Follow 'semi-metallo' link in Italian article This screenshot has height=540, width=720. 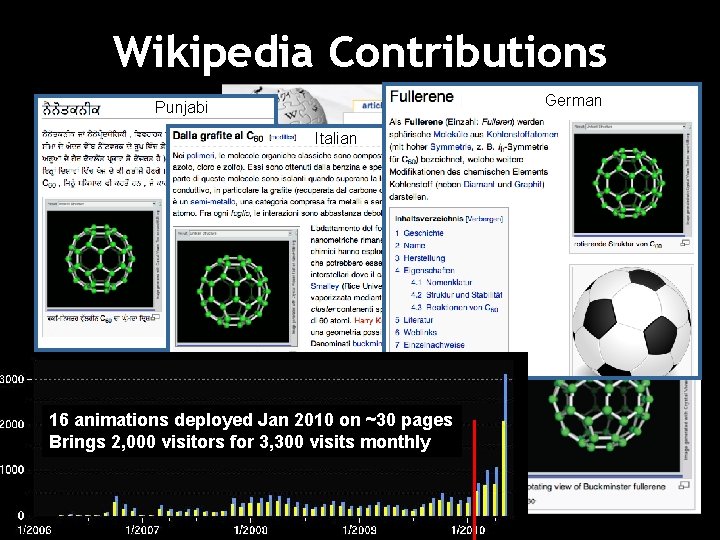[x=213, y=202]
